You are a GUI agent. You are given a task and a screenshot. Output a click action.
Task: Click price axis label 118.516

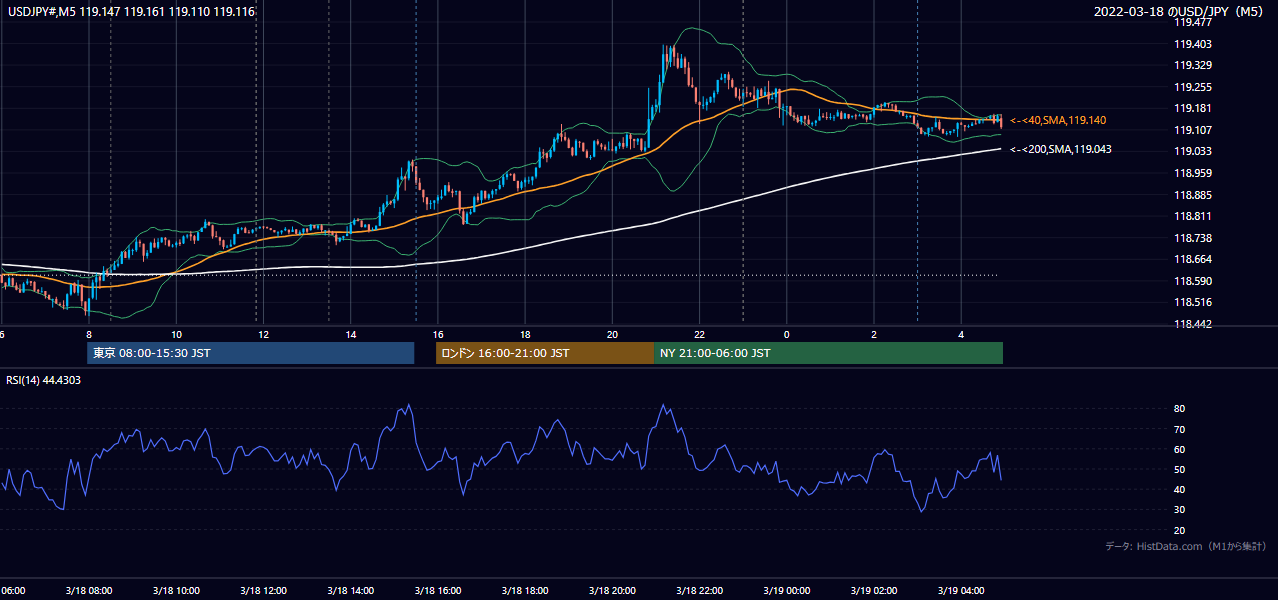pos(1192,302)
